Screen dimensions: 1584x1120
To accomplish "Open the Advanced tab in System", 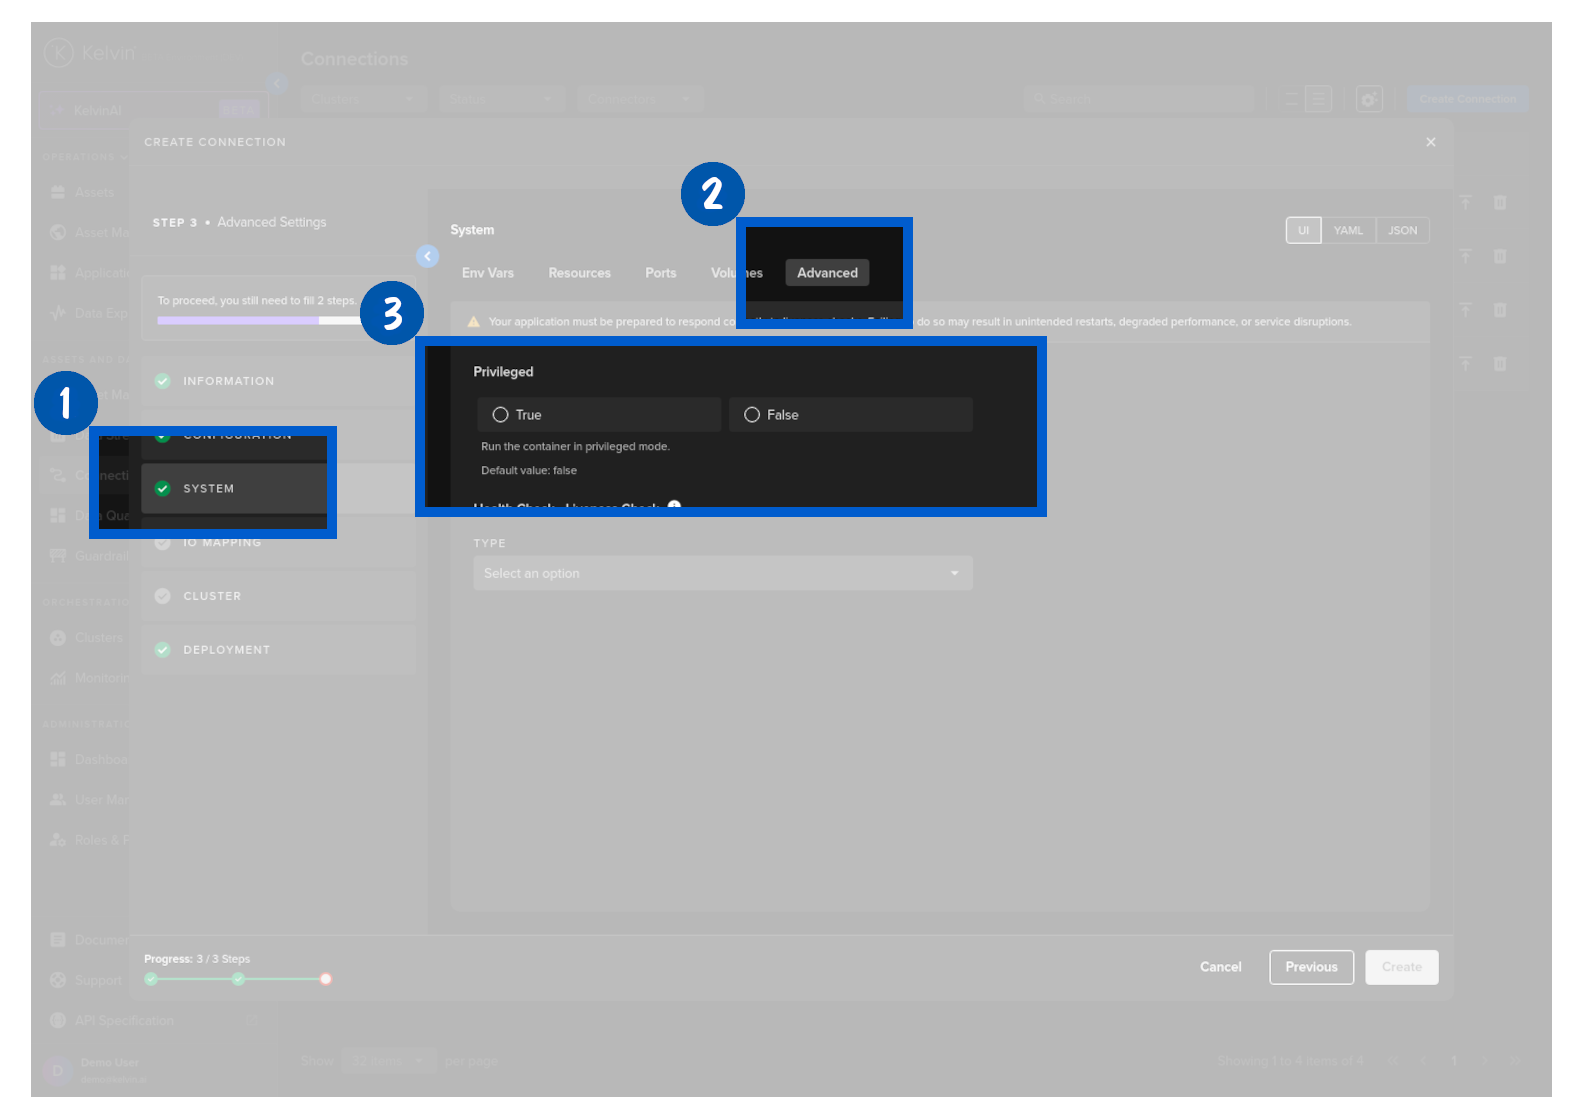I will [827, 273].
